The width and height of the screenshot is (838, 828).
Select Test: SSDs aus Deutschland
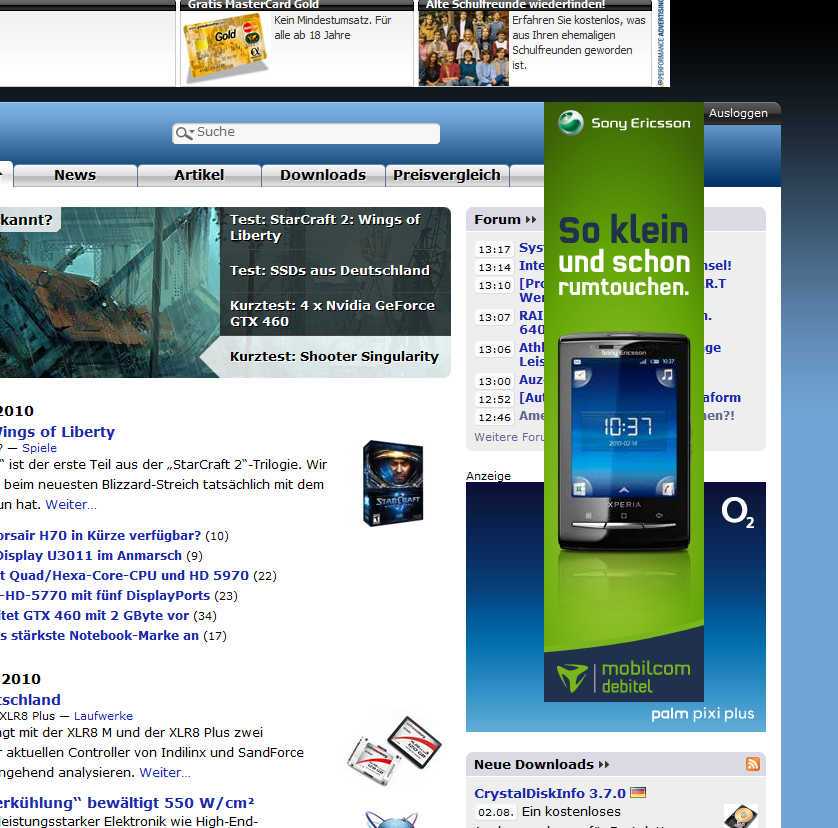[335, 270]
